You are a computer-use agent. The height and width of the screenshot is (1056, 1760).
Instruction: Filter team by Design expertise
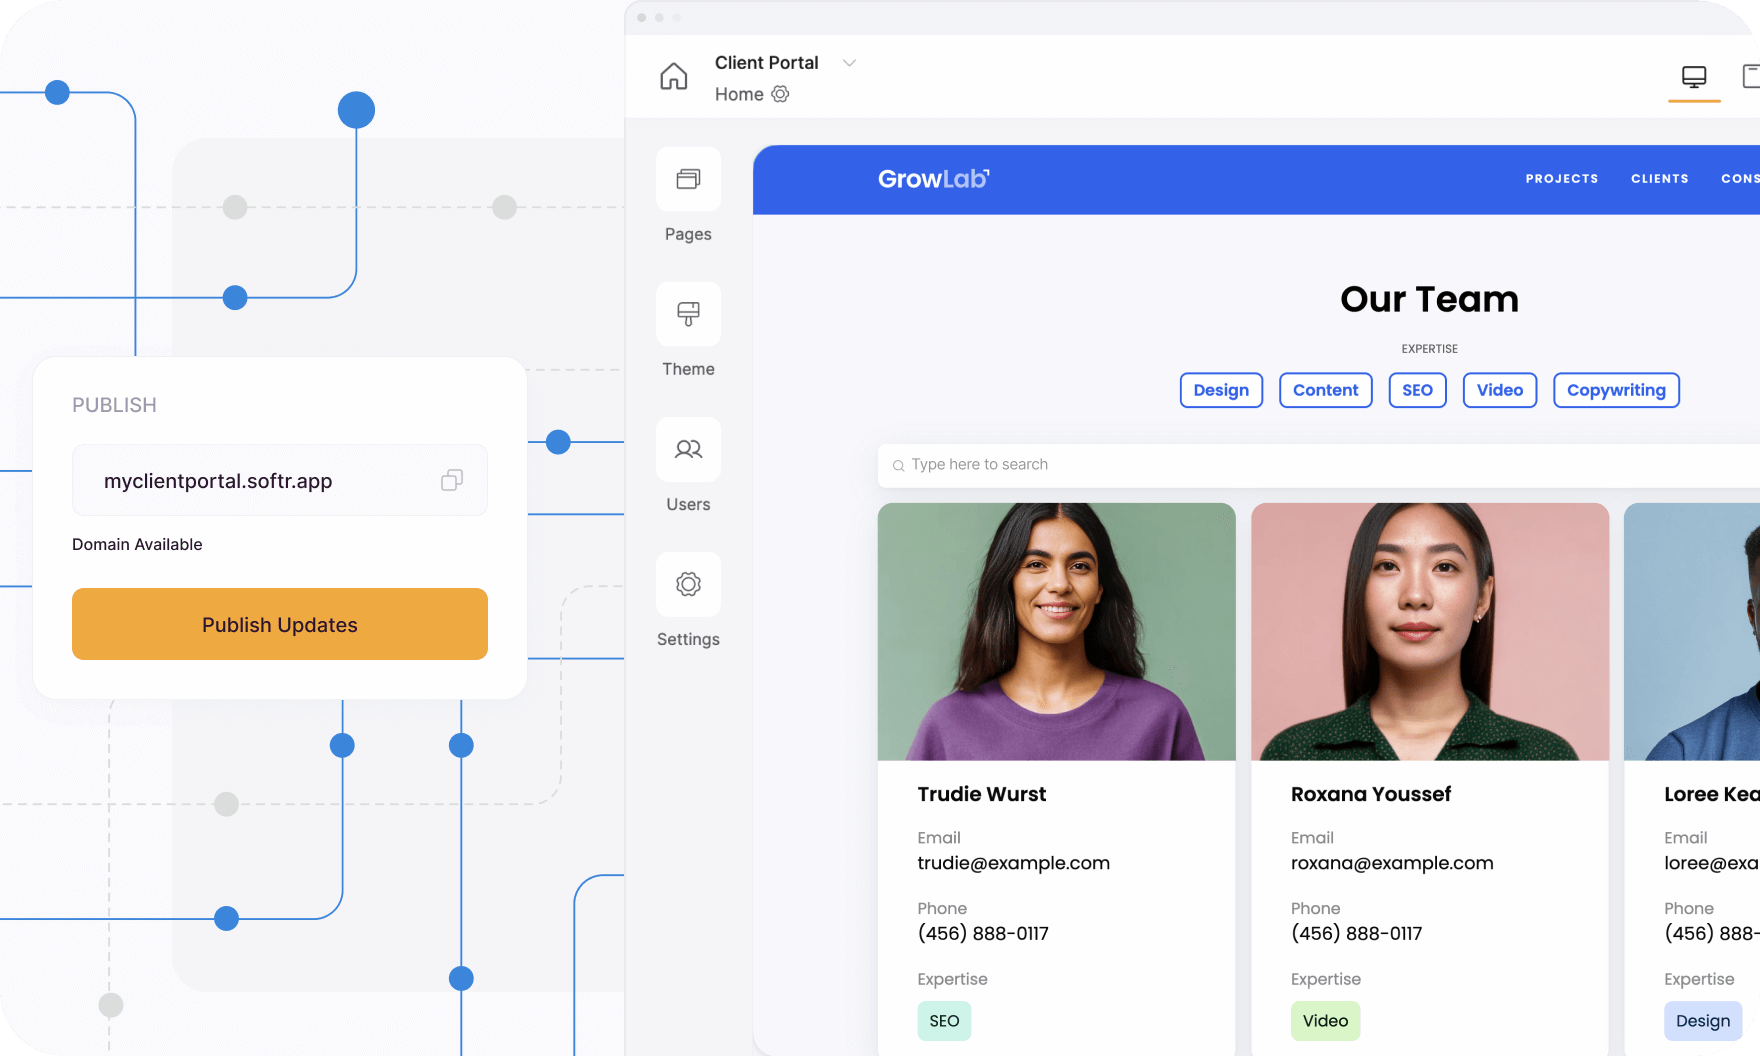[1221, 390]
